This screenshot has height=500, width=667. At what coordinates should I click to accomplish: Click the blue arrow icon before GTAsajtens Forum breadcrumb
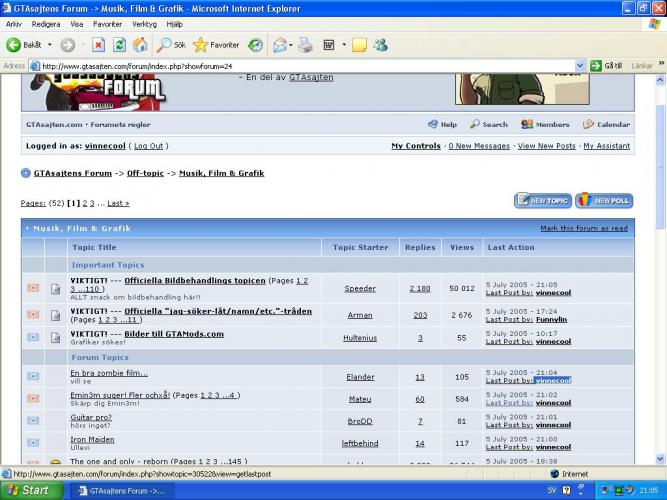click(26, 173)
